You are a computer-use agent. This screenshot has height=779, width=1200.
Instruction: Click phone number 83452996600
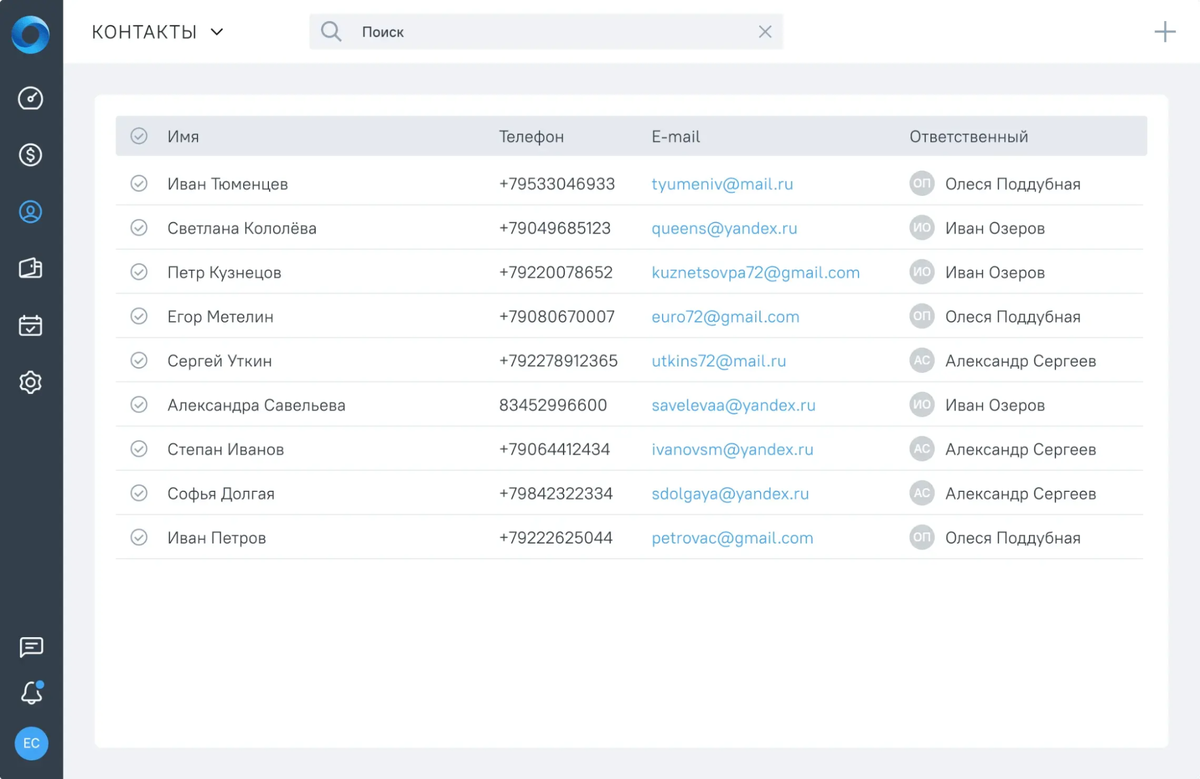(553, 405)
